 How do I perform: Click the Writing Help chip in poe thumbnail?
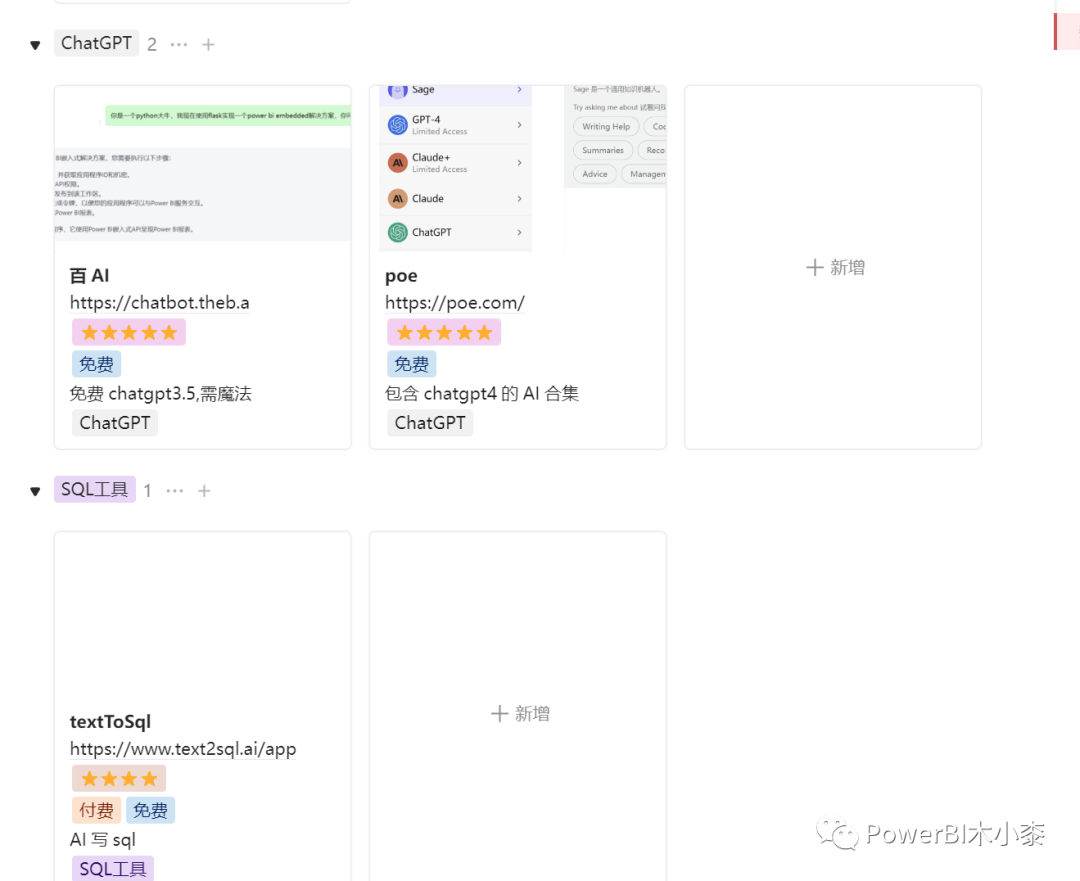[x=606, y=127]
